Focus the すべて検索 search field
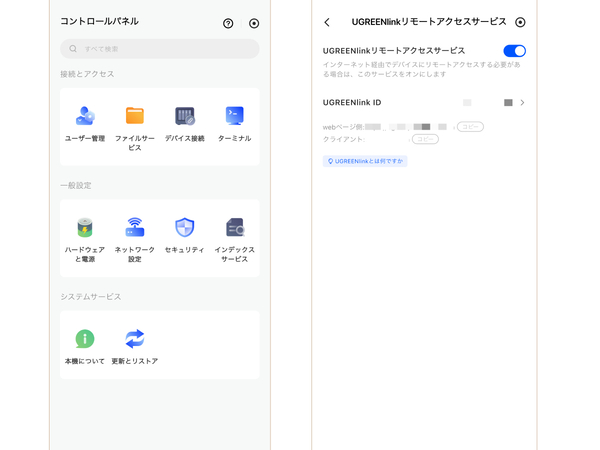 pos(160,49)
